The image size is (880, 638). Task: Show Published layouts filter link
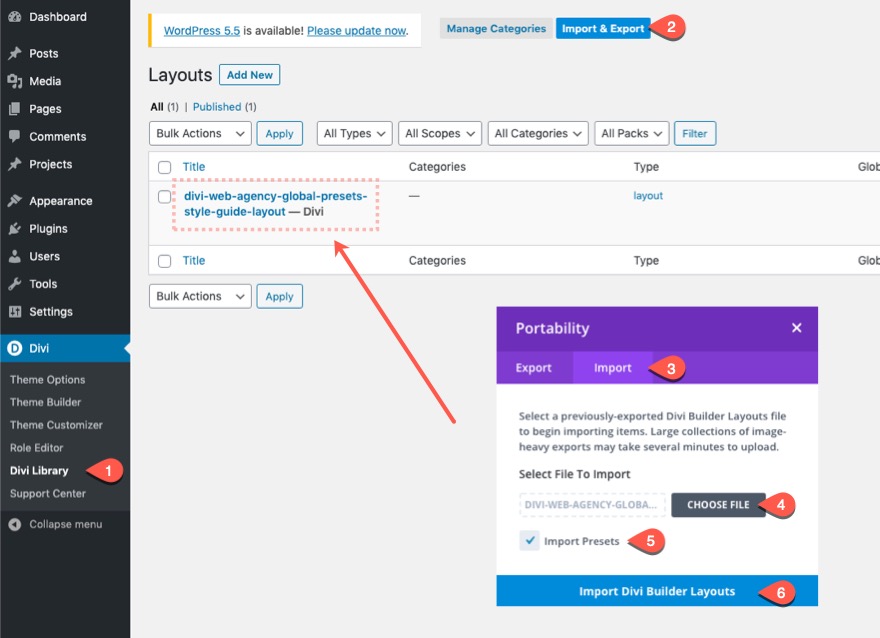coord(217,107)
